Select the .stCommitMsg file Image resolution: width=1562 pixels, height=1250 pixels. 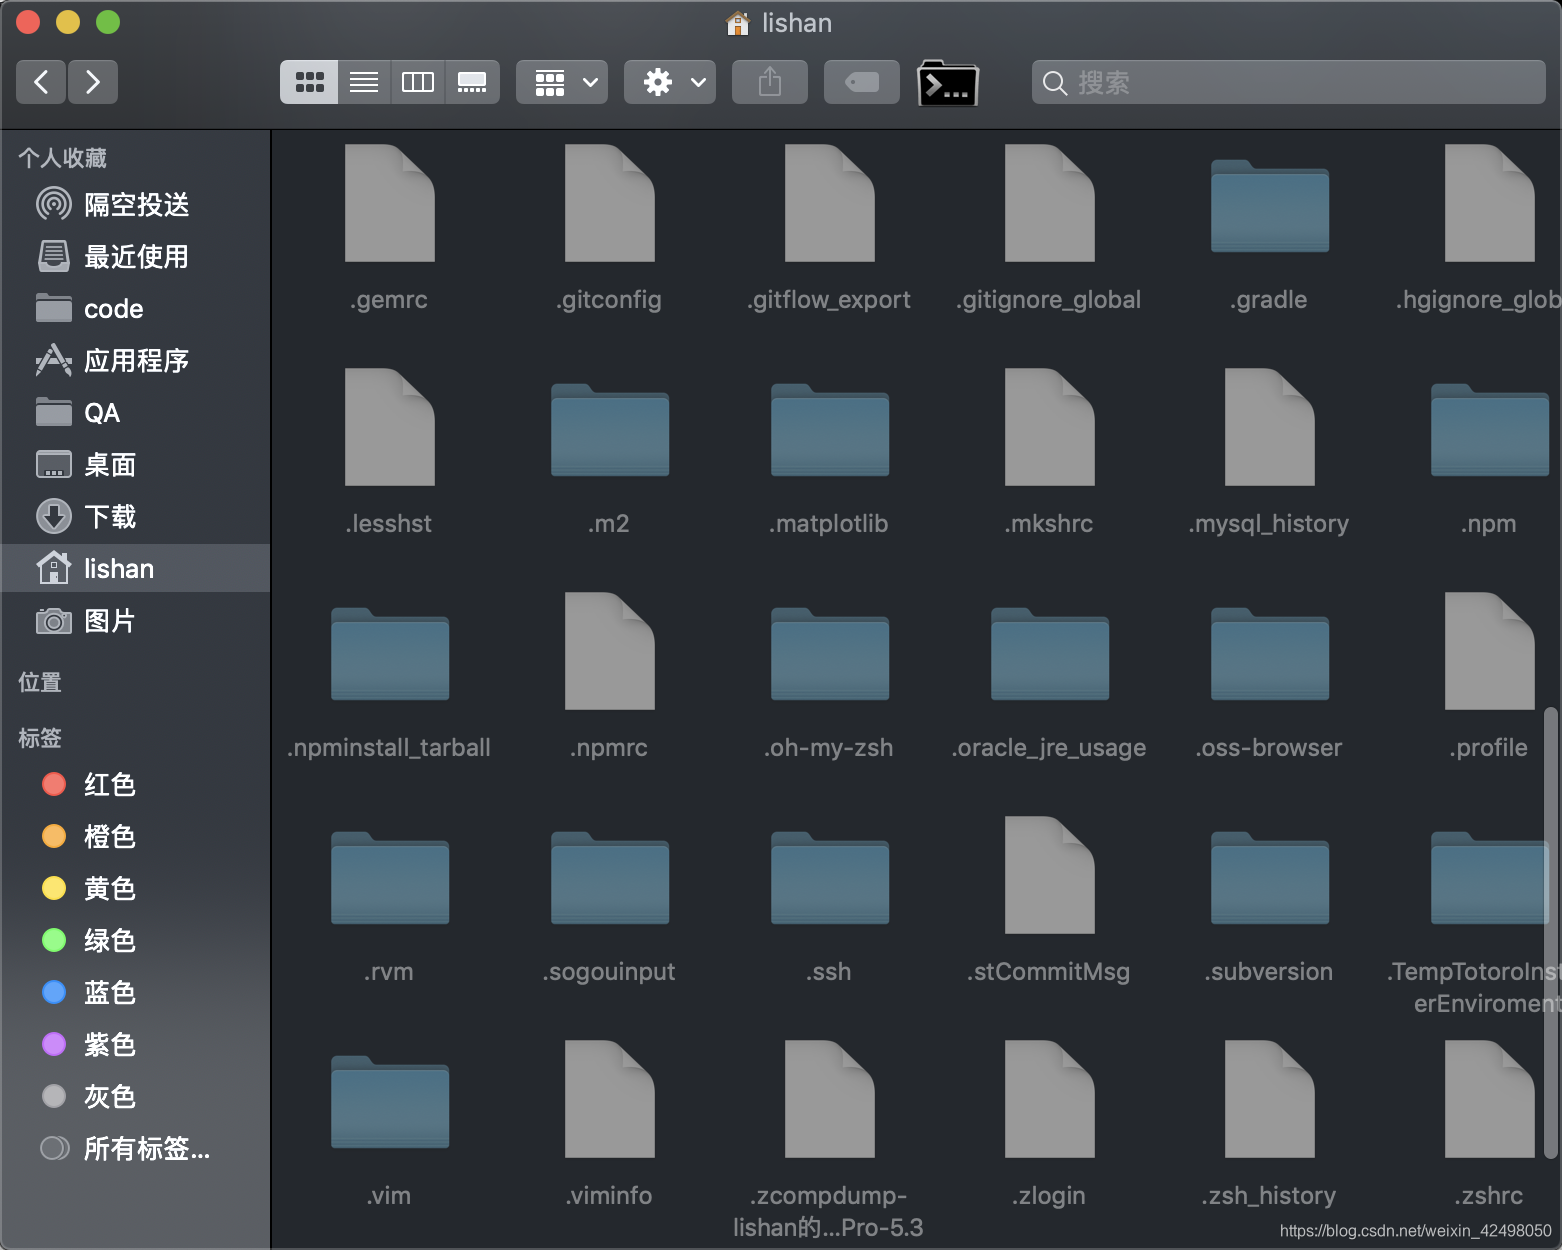click(1050, 875)
